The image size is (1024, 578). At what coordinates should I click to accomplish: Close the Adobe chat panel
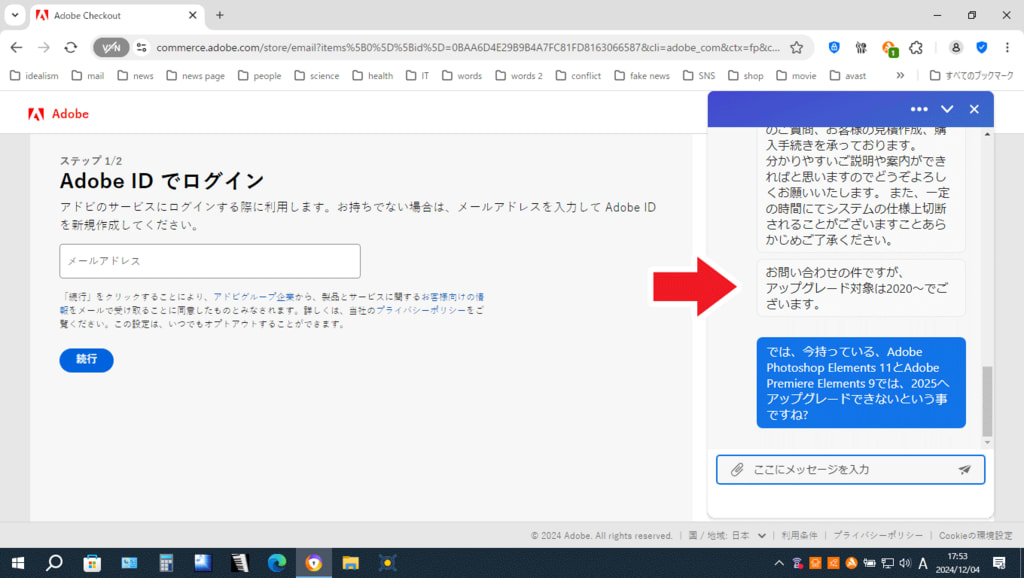pos(974,109)
